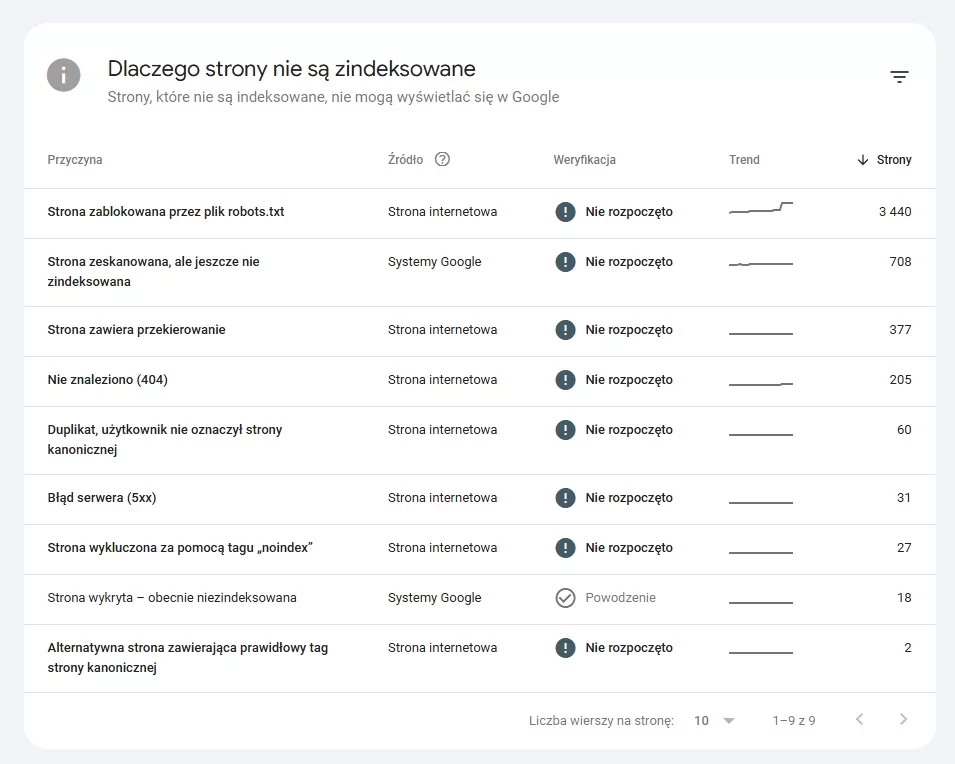The width and height of the screenshot is (955, 764).
Task: Go to next page with the right chevron
Action: click(x=903, y=720)
